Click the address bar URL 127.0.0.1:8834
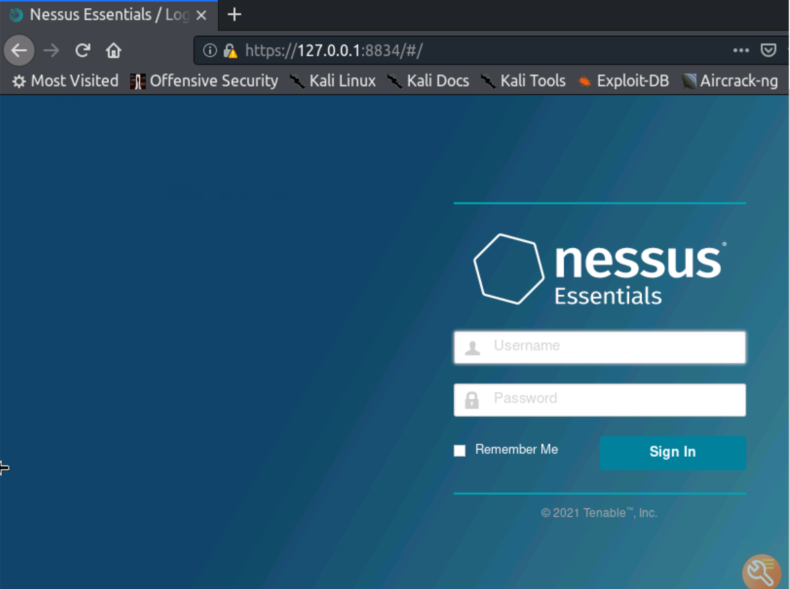The height and width of the screenshot is (589, 790). [334, 50]
